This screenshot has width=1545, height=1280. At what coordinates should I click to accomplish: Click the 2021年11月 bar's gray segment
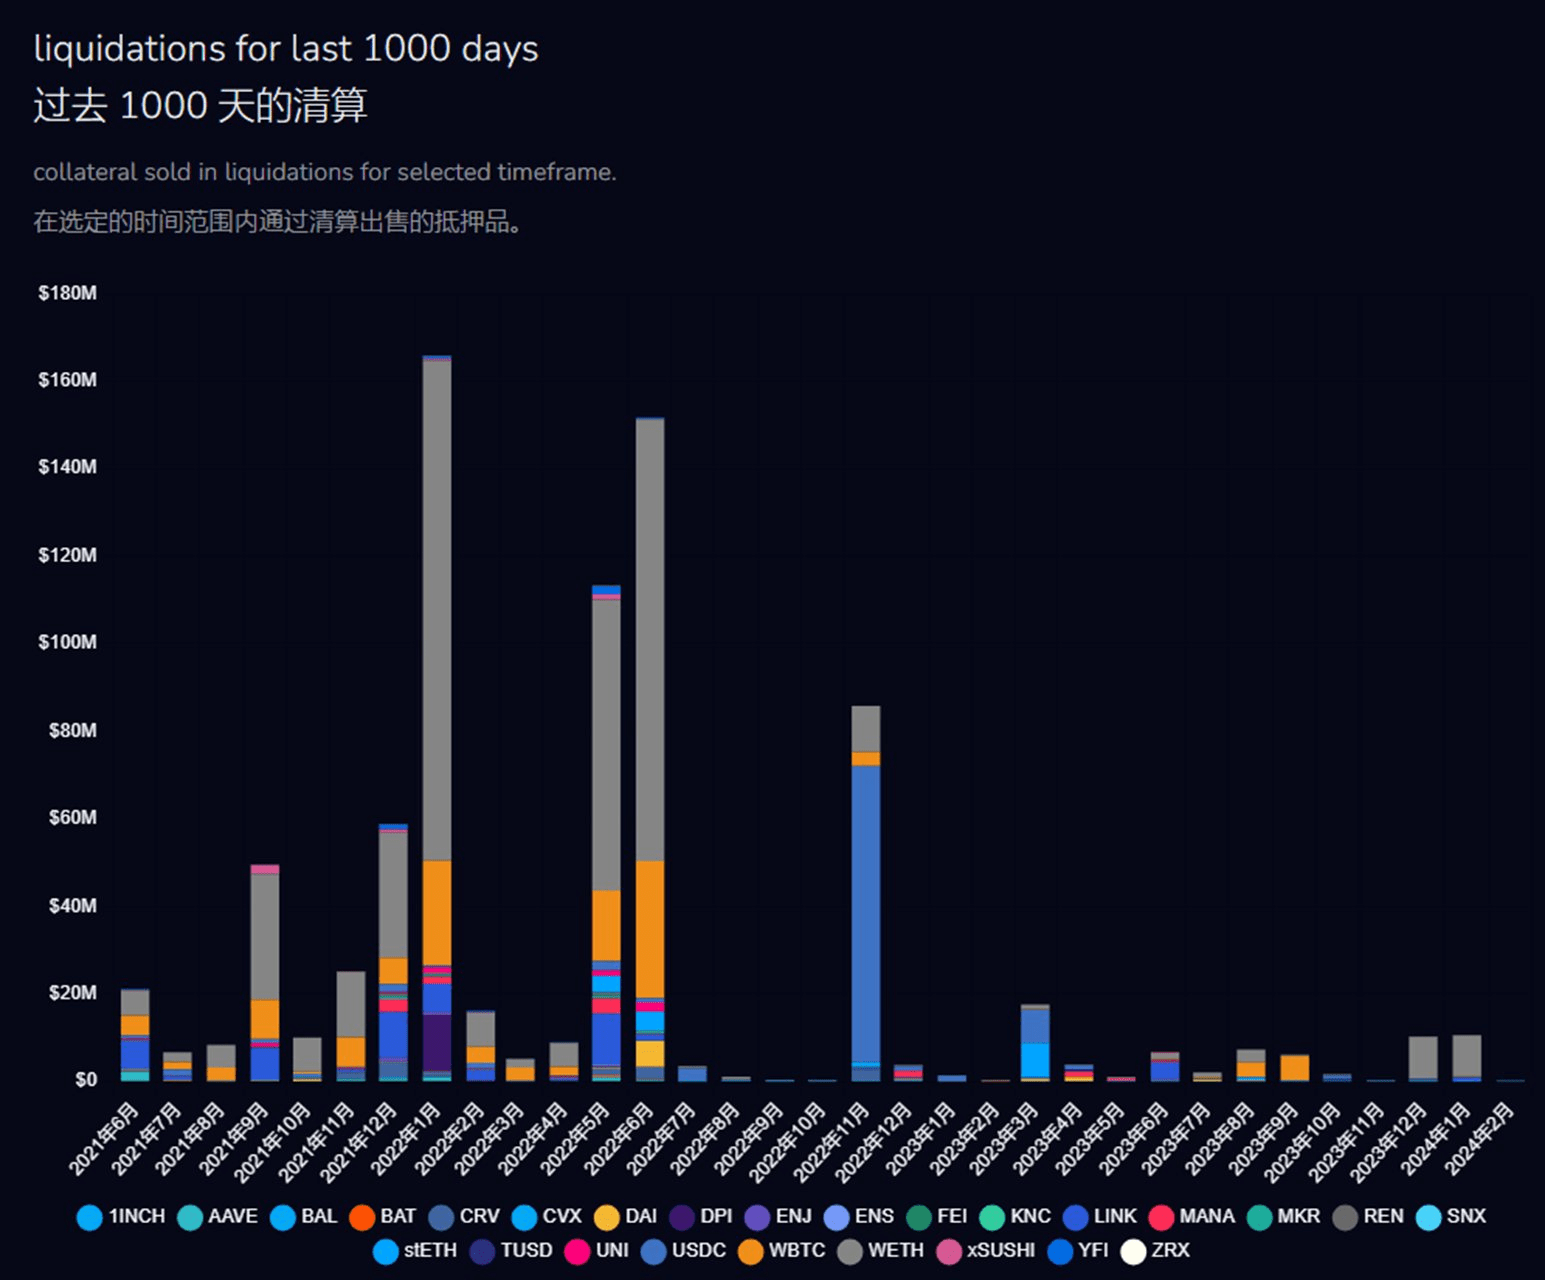point(351,1005)
